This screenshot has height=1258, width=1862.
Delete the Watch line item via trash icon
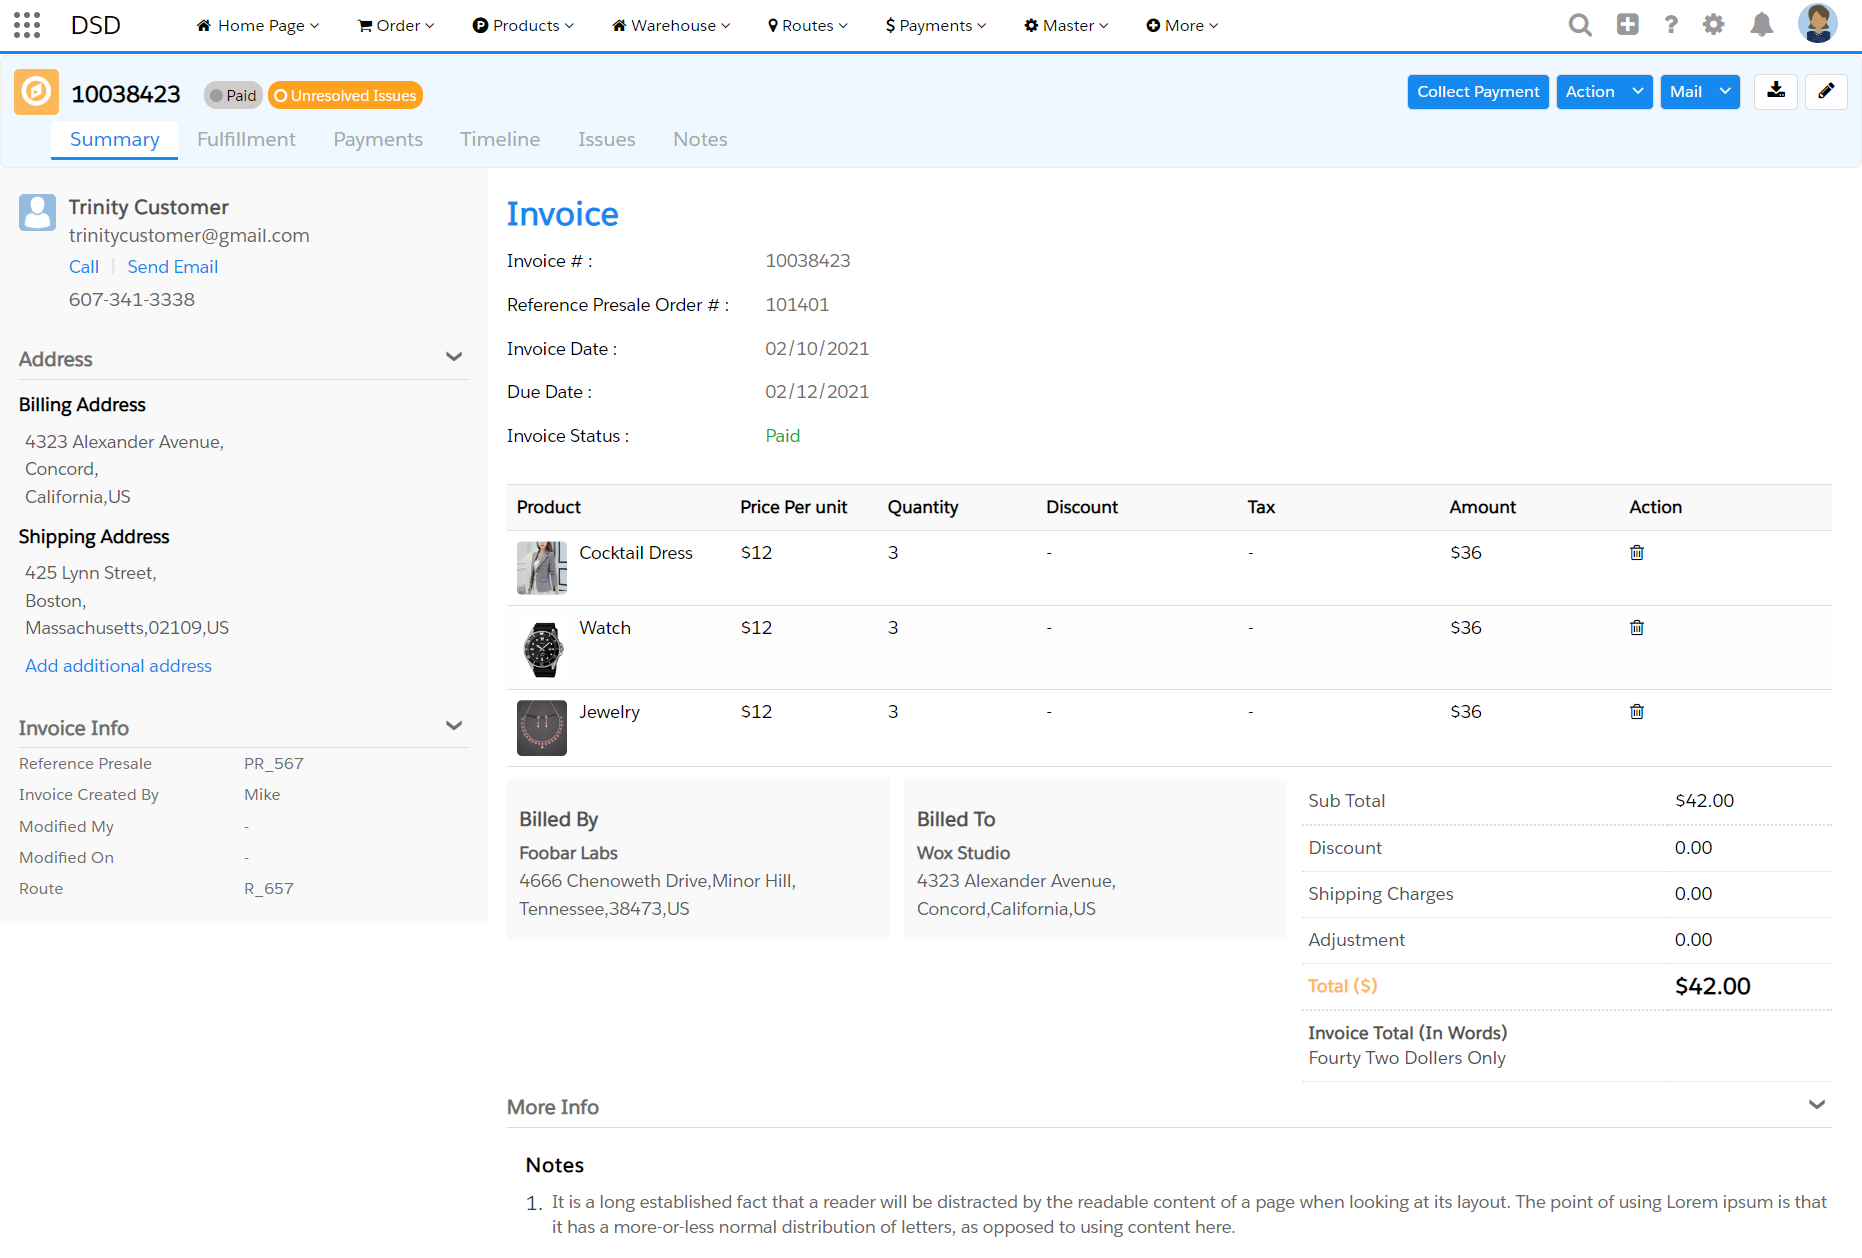[x=1637, y=627]
